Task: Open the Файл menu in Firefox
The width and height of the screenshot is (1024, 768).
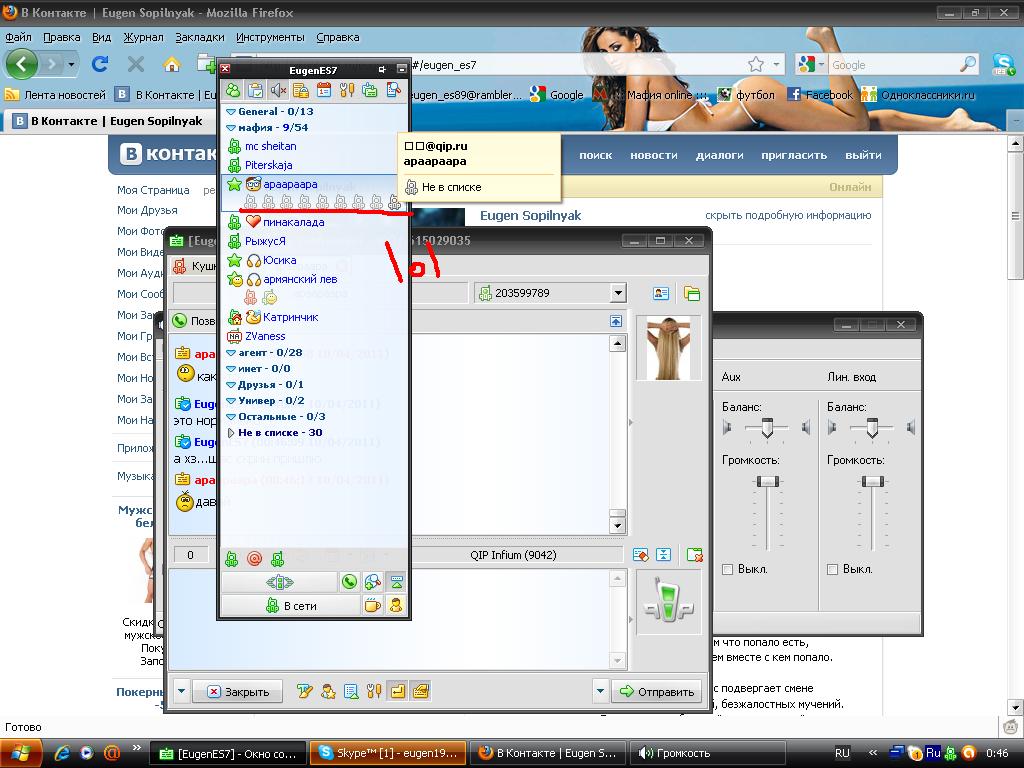Action: tap(18, 37)
